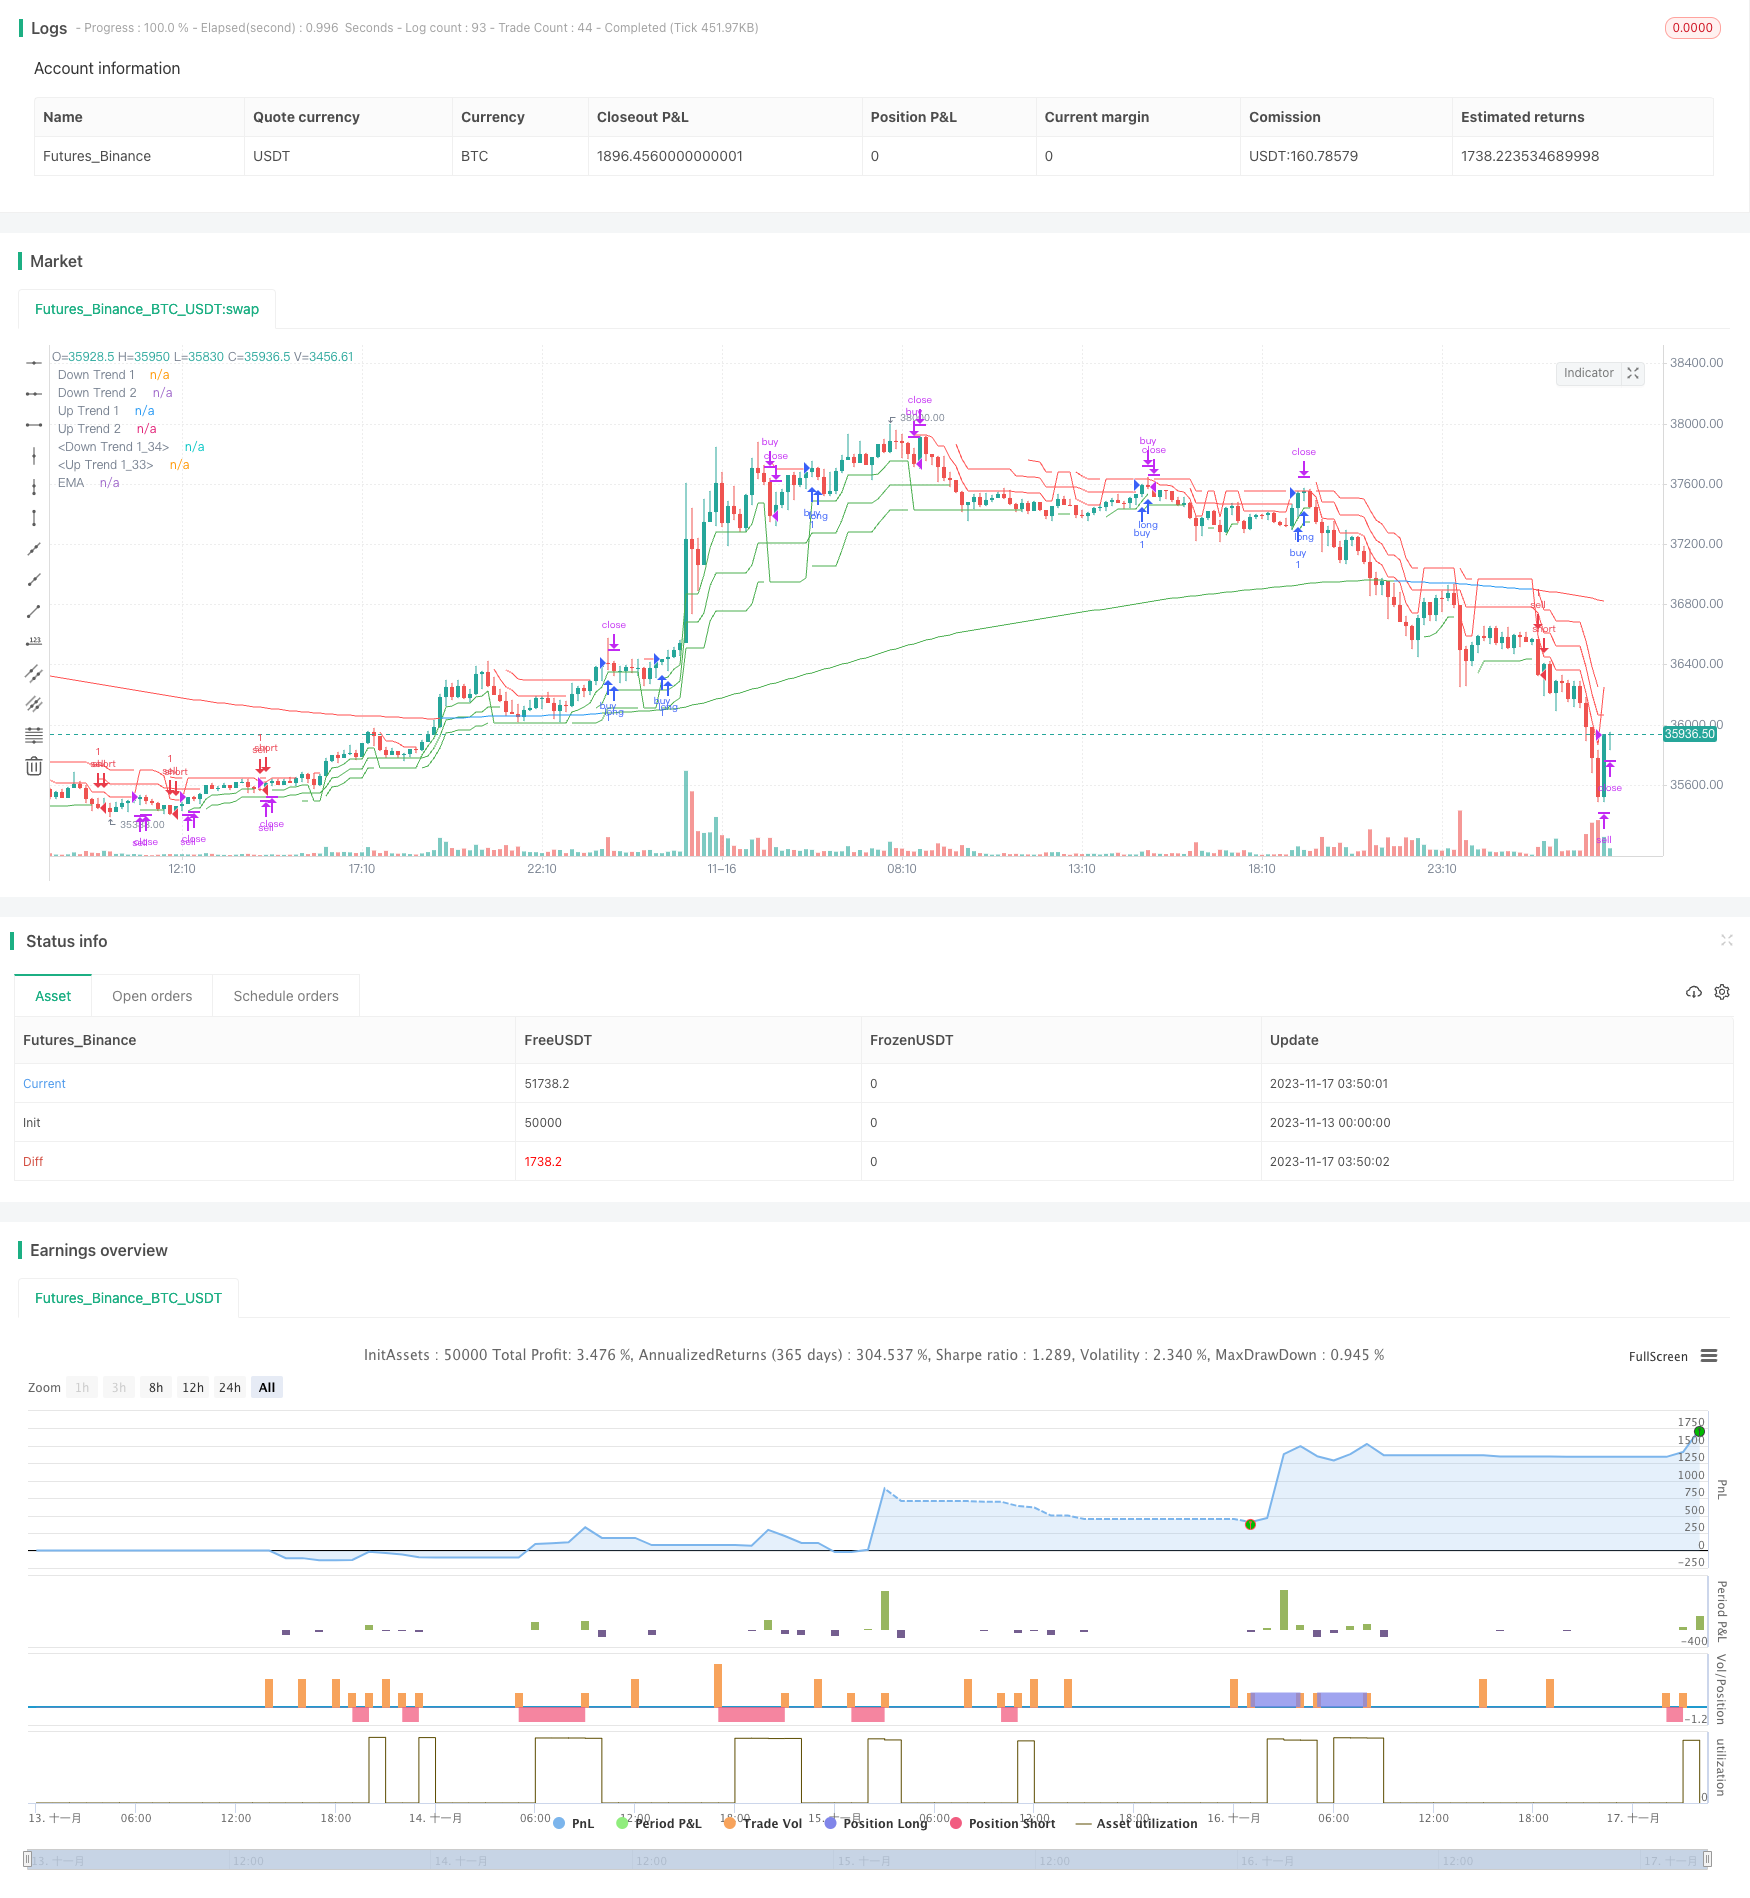Screen dimensions: 1750x1898
Task: Select the price channel line tool
Action: (x=34, y=673)
